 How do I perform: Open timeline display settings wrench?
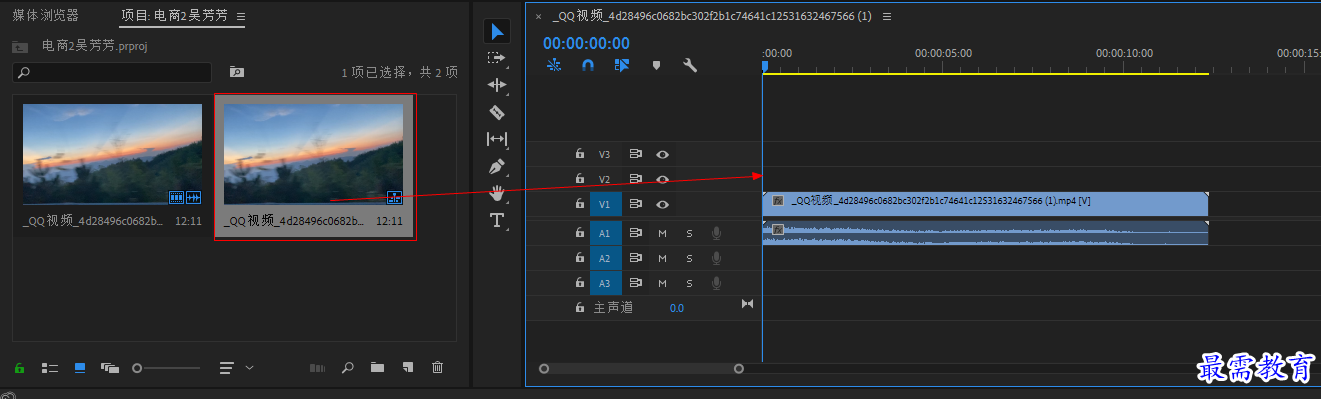pos(689,65)
